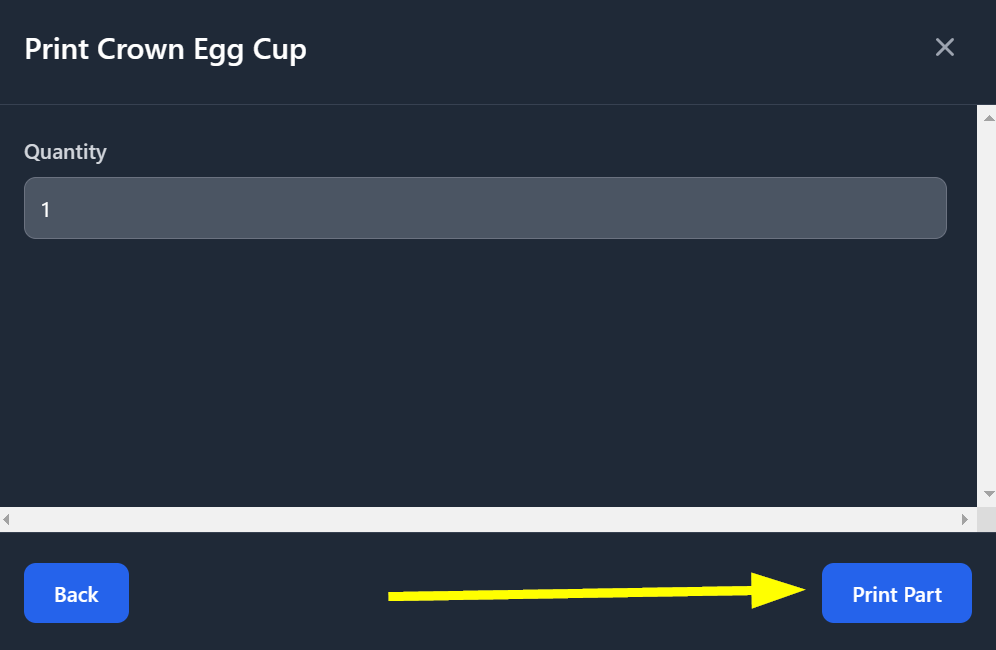The height and width of the screenshot is (650, 996).
Task: Click the Quantity label text
Action: click(65, 152)
